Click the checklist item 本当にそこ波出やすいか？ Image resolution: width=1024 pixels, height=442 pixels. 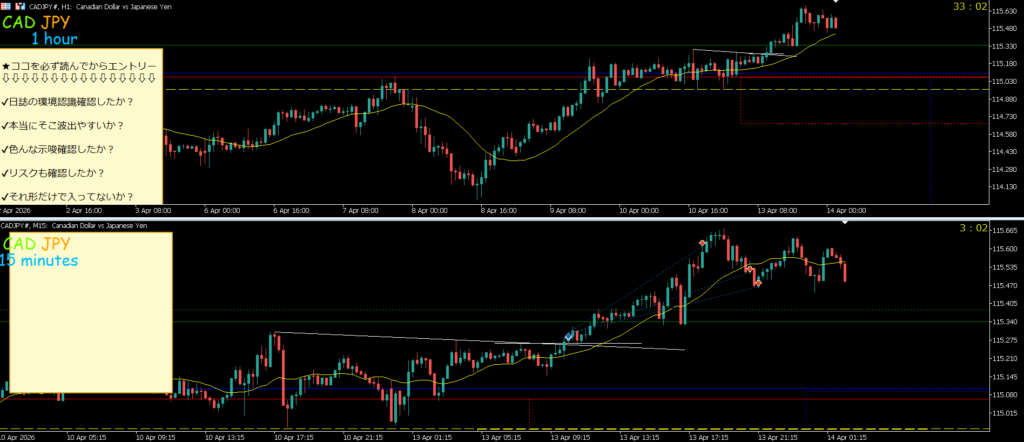click(x=64, y=125)
